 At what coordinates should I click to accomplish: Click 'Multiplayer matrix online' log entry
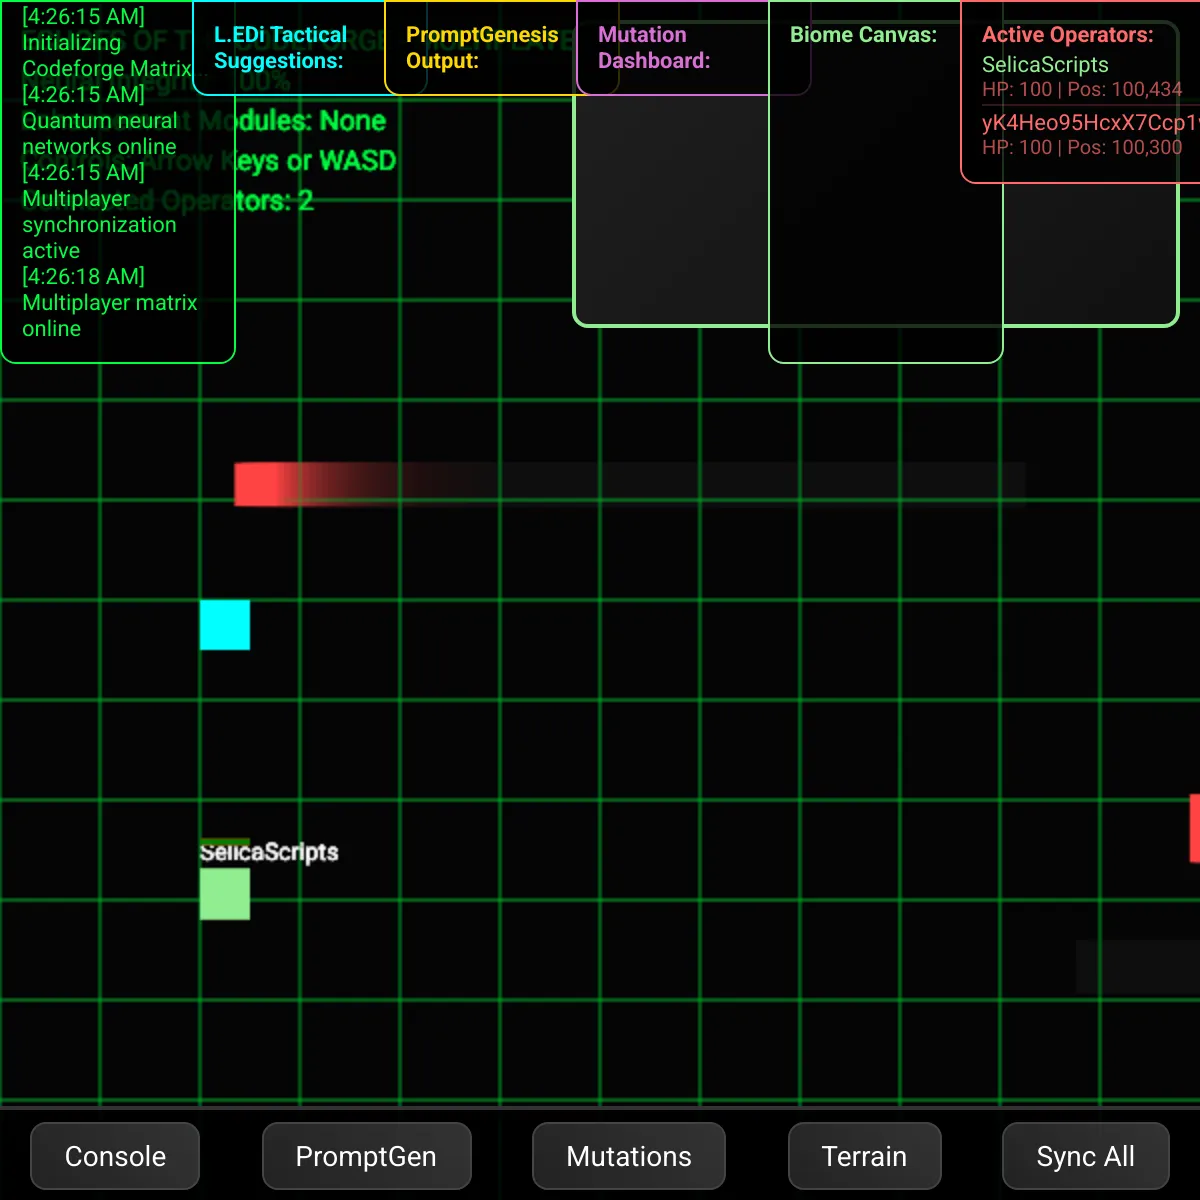click(x=110, y=316)
